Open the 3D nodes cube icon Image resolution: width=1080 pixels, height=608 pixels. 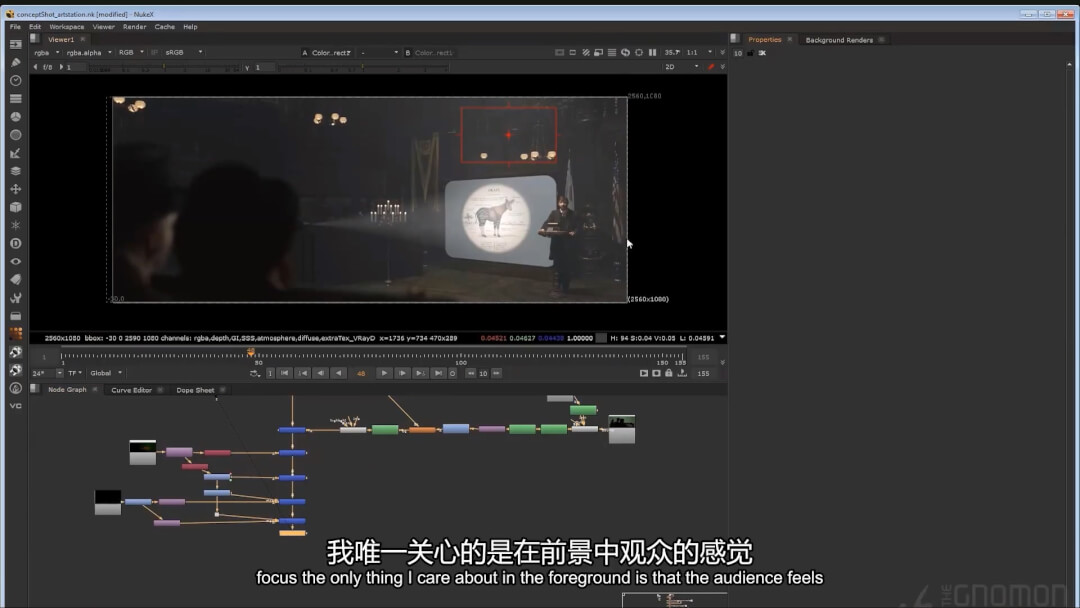[x=15, y=207]
